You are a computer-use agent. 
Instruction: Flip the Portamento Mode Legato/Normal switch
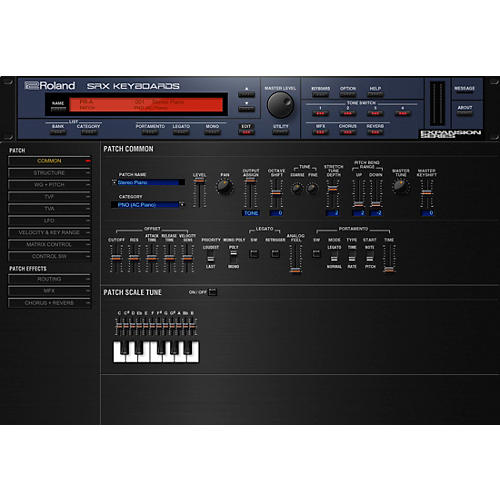click(334, 257)
